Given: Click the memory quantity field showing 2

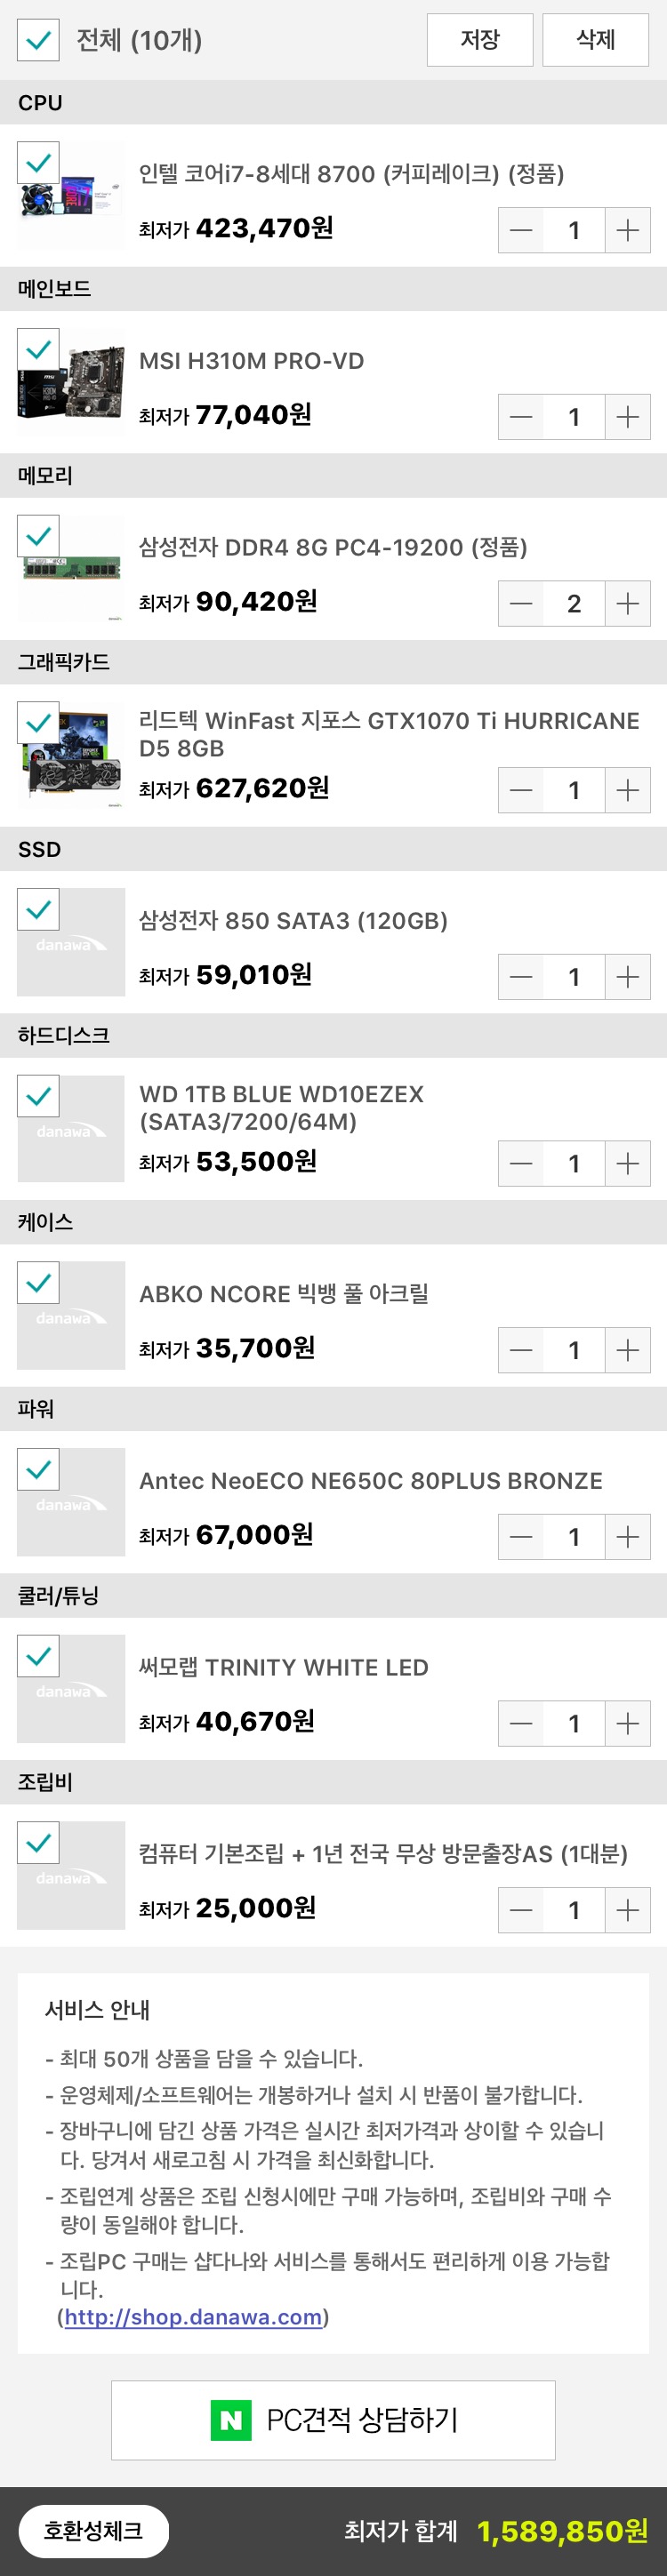Looking at the screenshot, I should click(574, 604).
